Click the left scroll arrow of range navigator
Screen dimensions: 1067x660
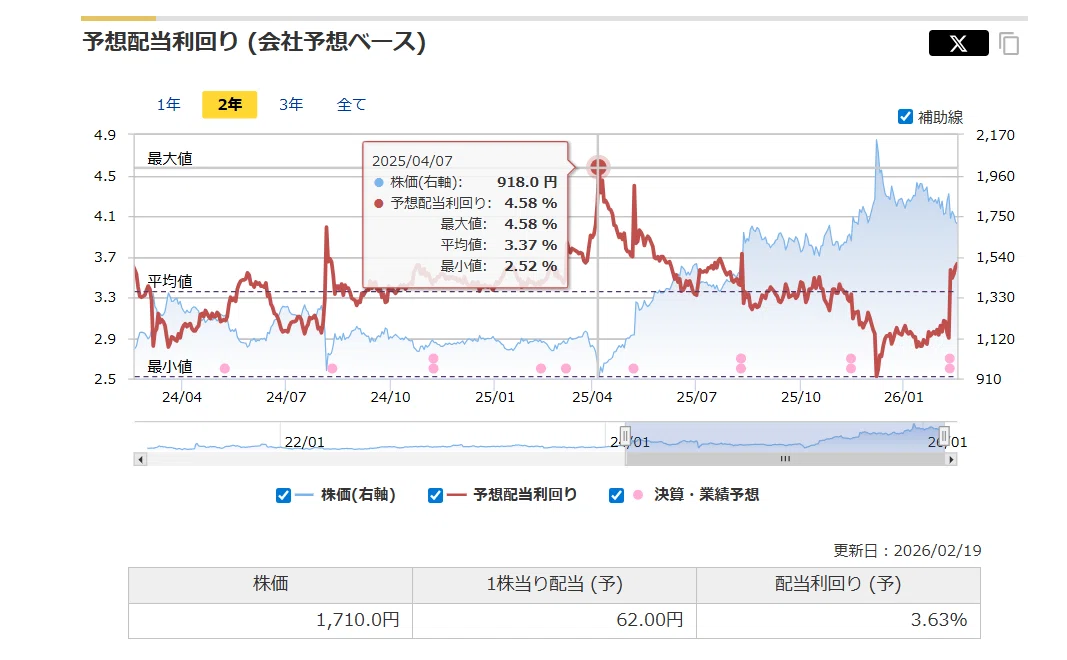click(140, 460)
